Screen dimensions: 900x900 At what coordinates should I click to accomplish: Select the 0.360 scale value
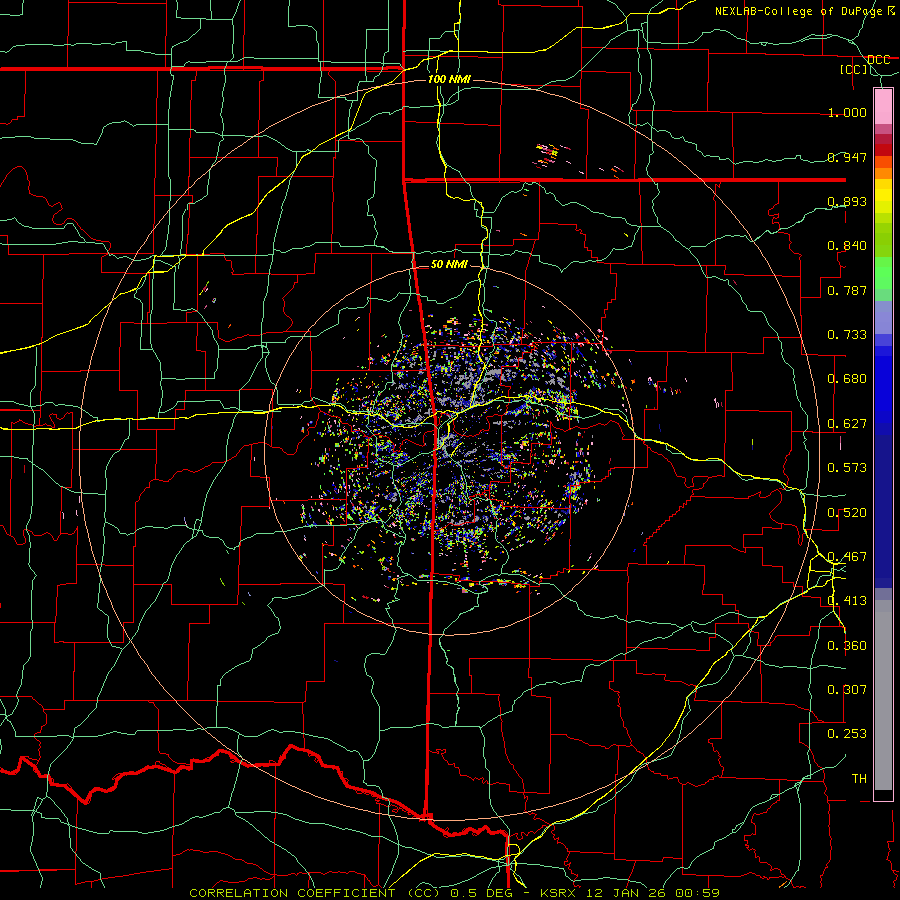(847, 646)
